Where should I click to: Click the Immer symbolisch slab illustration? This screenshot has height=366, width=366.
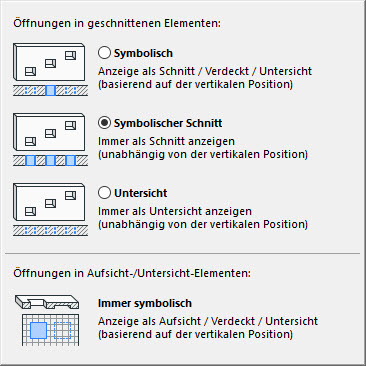[47, 320]
